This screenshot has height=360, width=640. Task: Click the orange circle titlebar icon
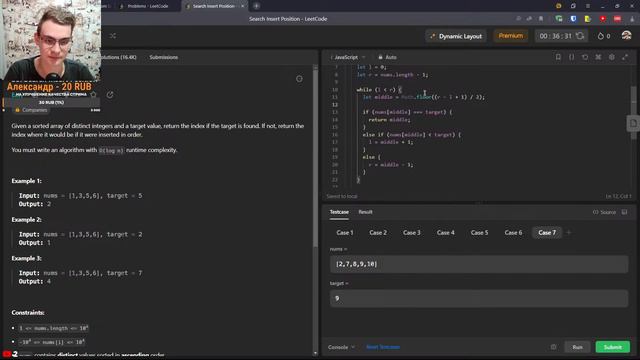tap(559, 6)
